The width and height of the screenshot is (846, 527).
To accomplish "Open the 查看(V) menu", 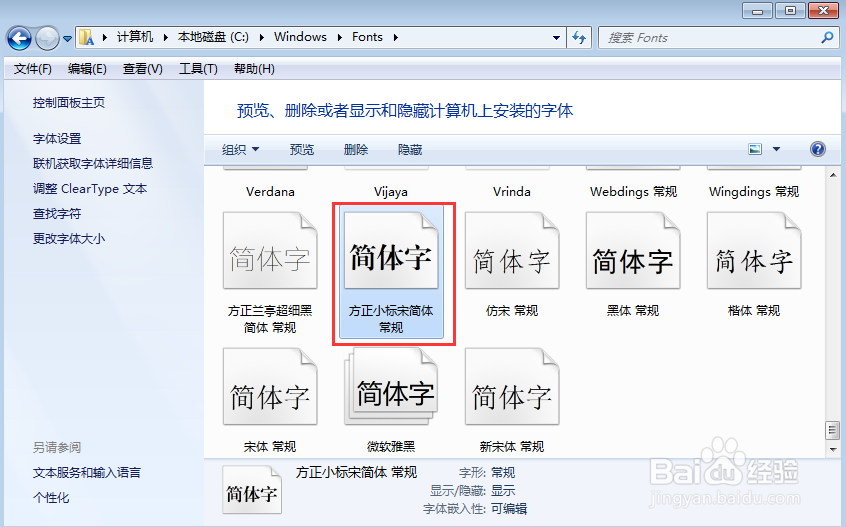I will (x=143, y=69).
